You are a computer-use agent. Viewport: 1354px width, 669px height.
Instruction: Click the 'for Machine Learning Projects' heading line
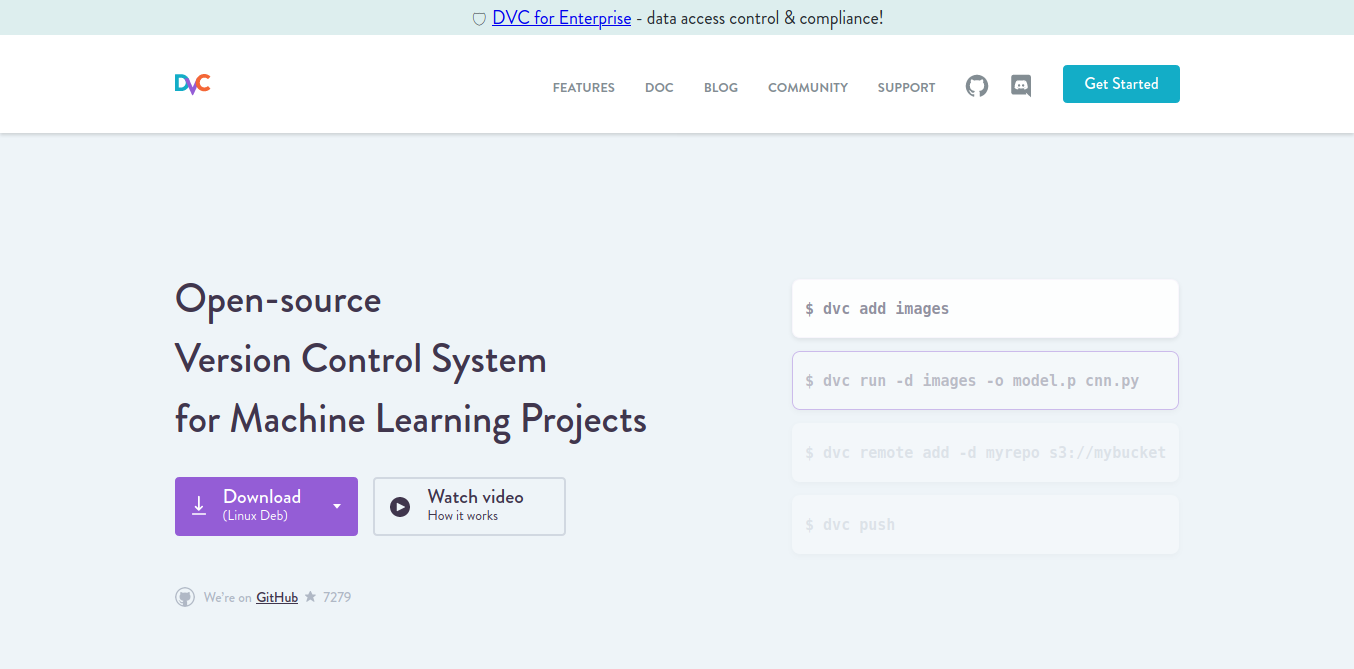pyautogui.click(x=411, y=419)
